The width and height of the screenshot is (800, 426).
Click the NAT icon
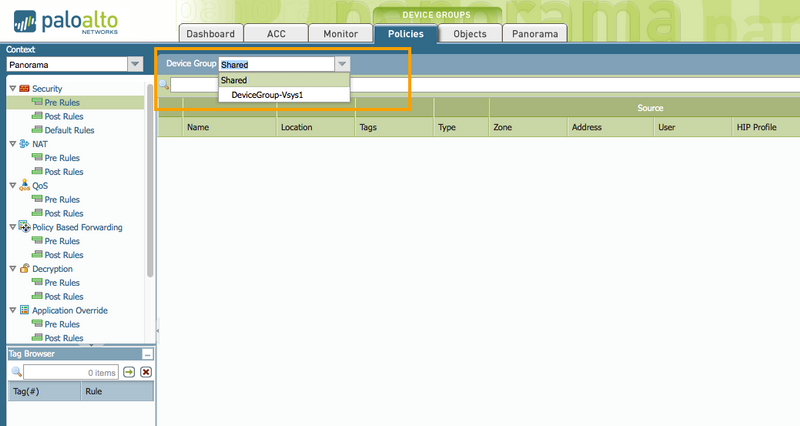click(x=24, y=144)
